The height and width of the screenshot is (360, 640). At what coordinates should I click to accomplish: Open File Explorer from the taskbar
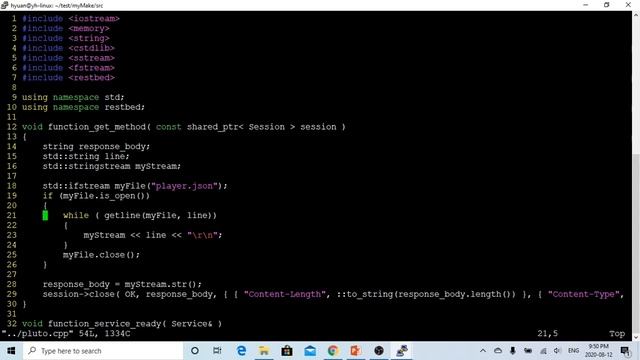point(264,351)
